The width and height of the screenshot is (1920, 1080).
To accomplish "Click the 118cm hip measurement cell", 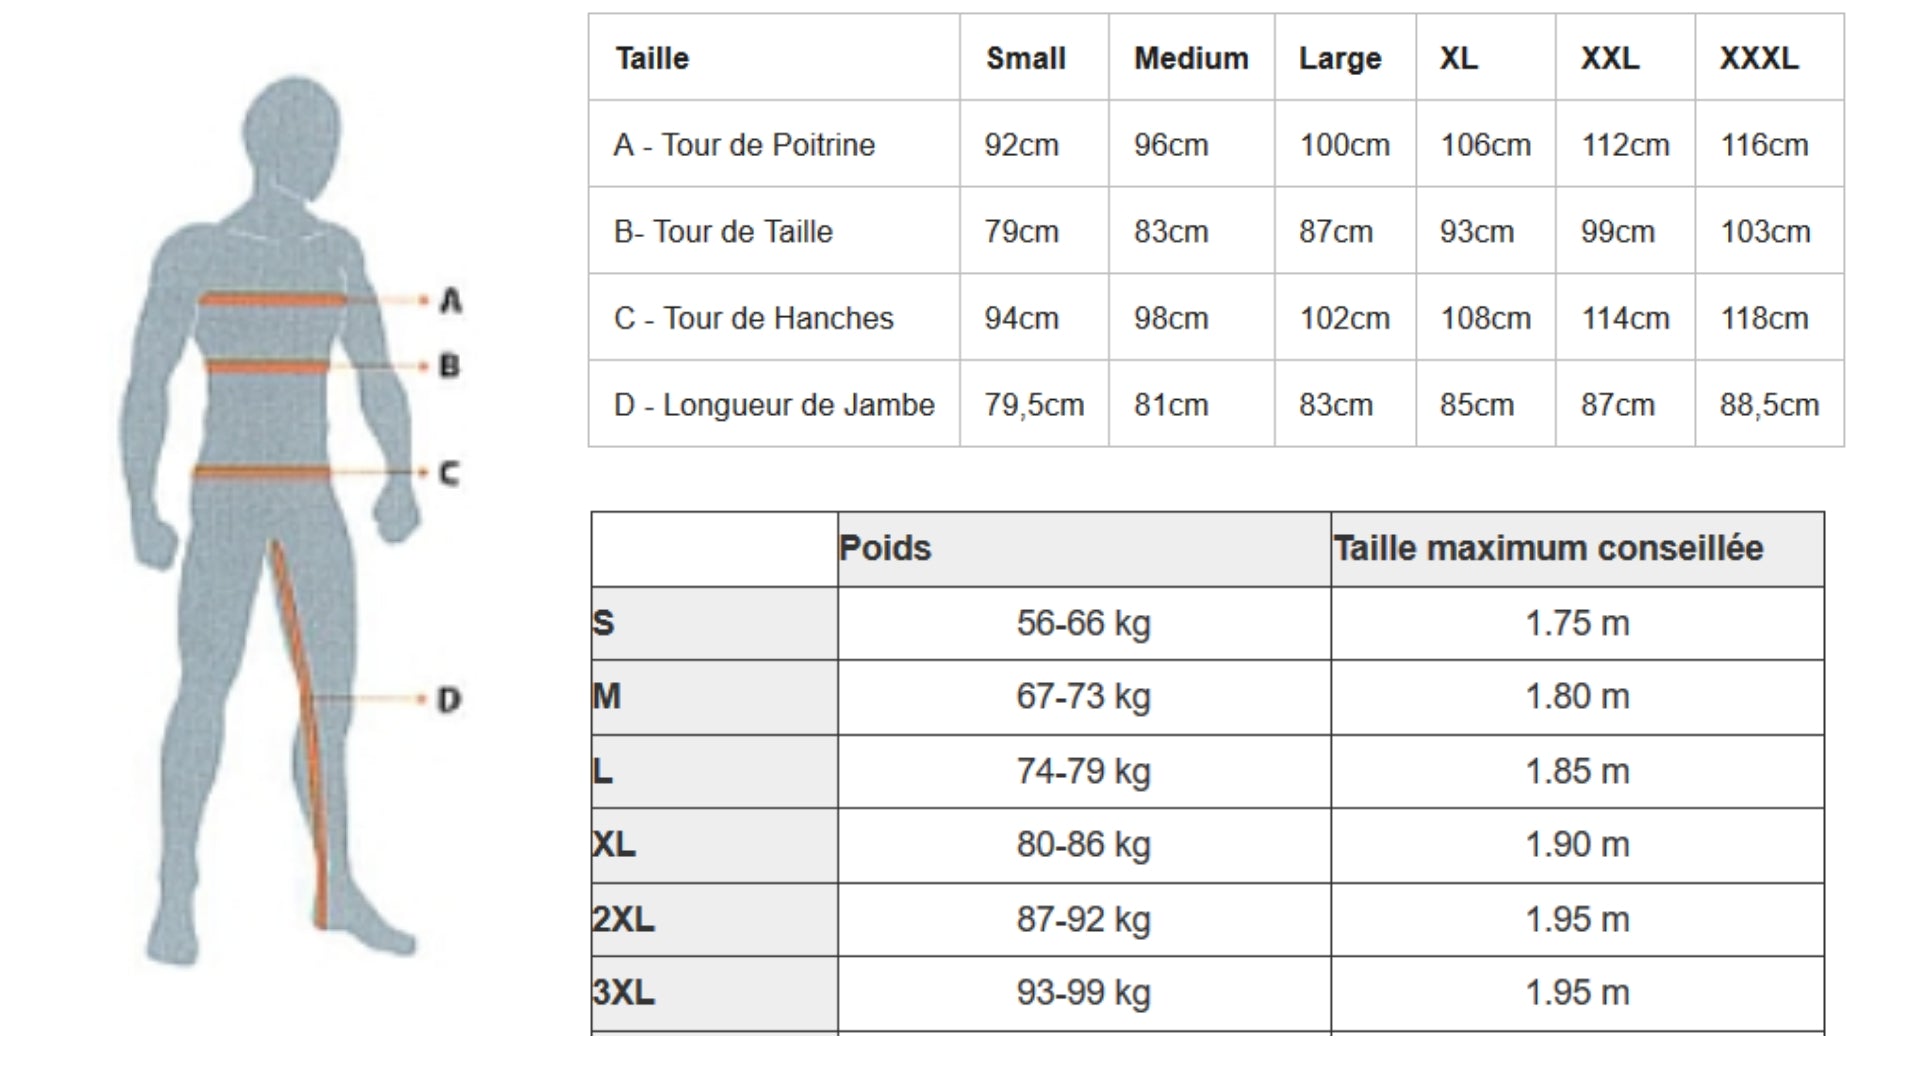I will click(x=1764, y=318).
